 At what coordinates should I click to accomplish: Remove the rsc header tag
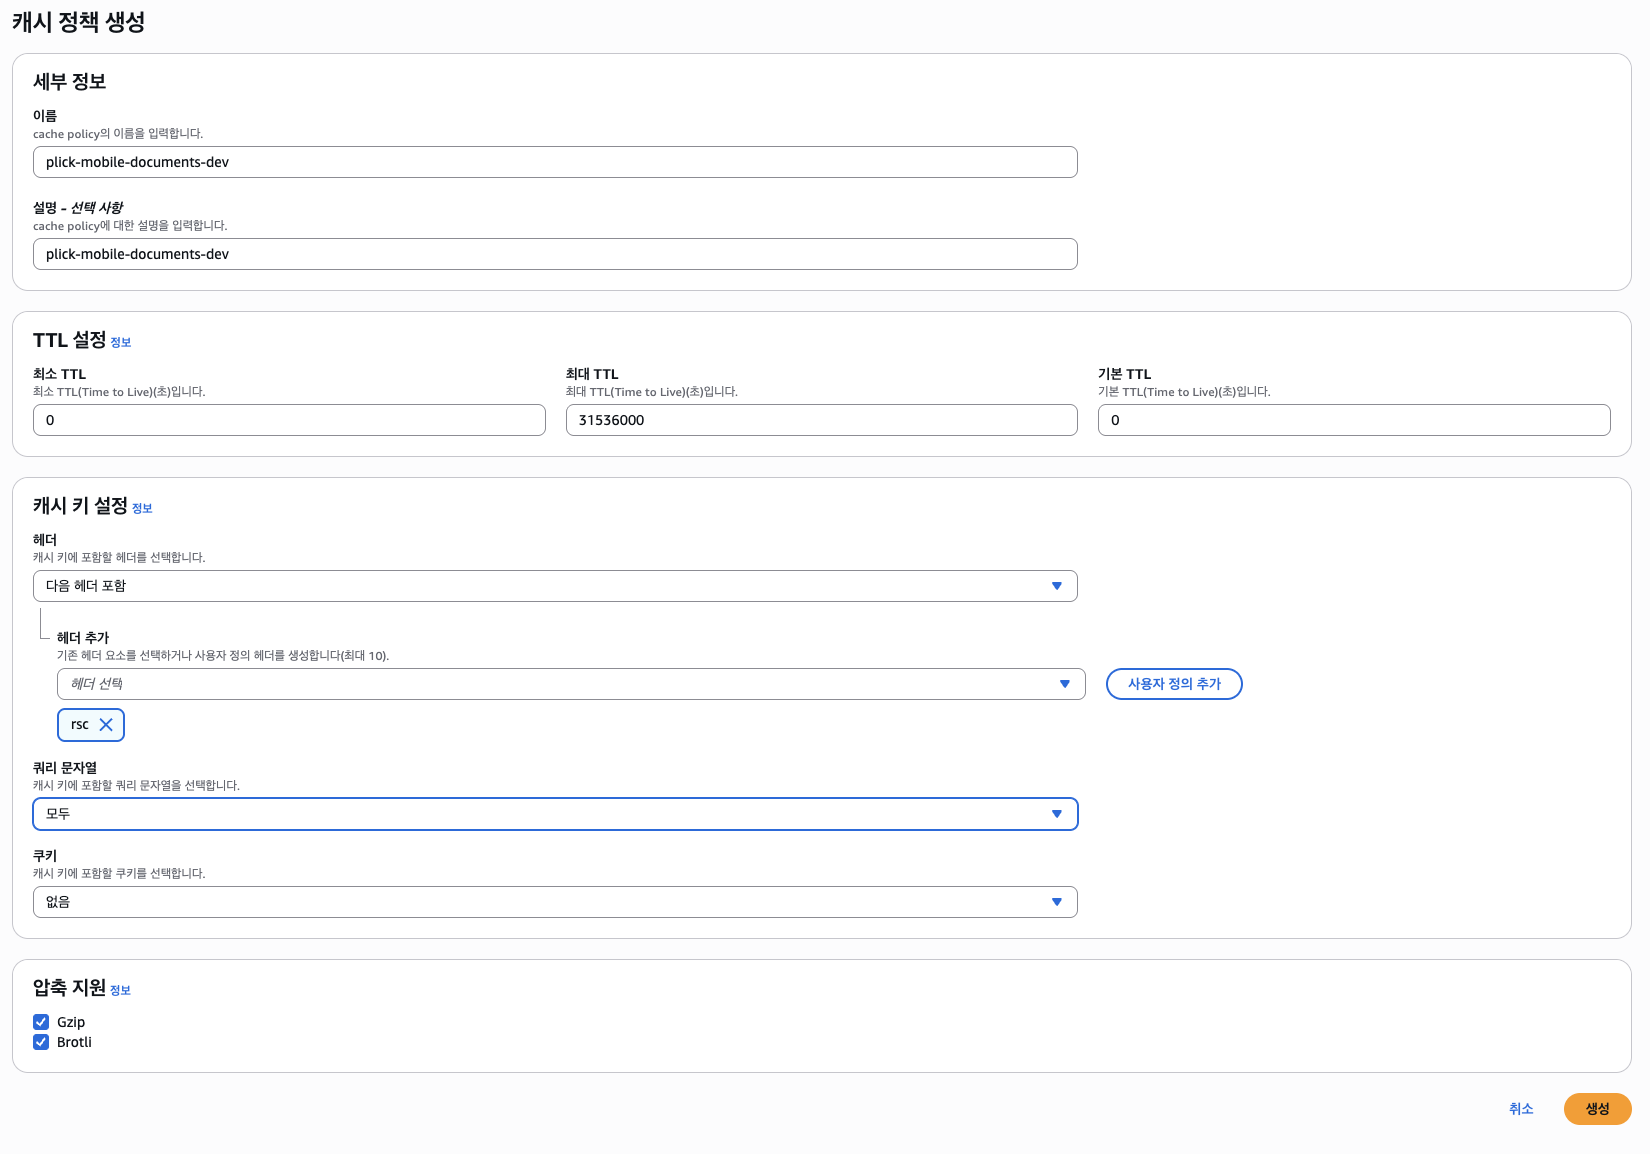pos(106,725)
